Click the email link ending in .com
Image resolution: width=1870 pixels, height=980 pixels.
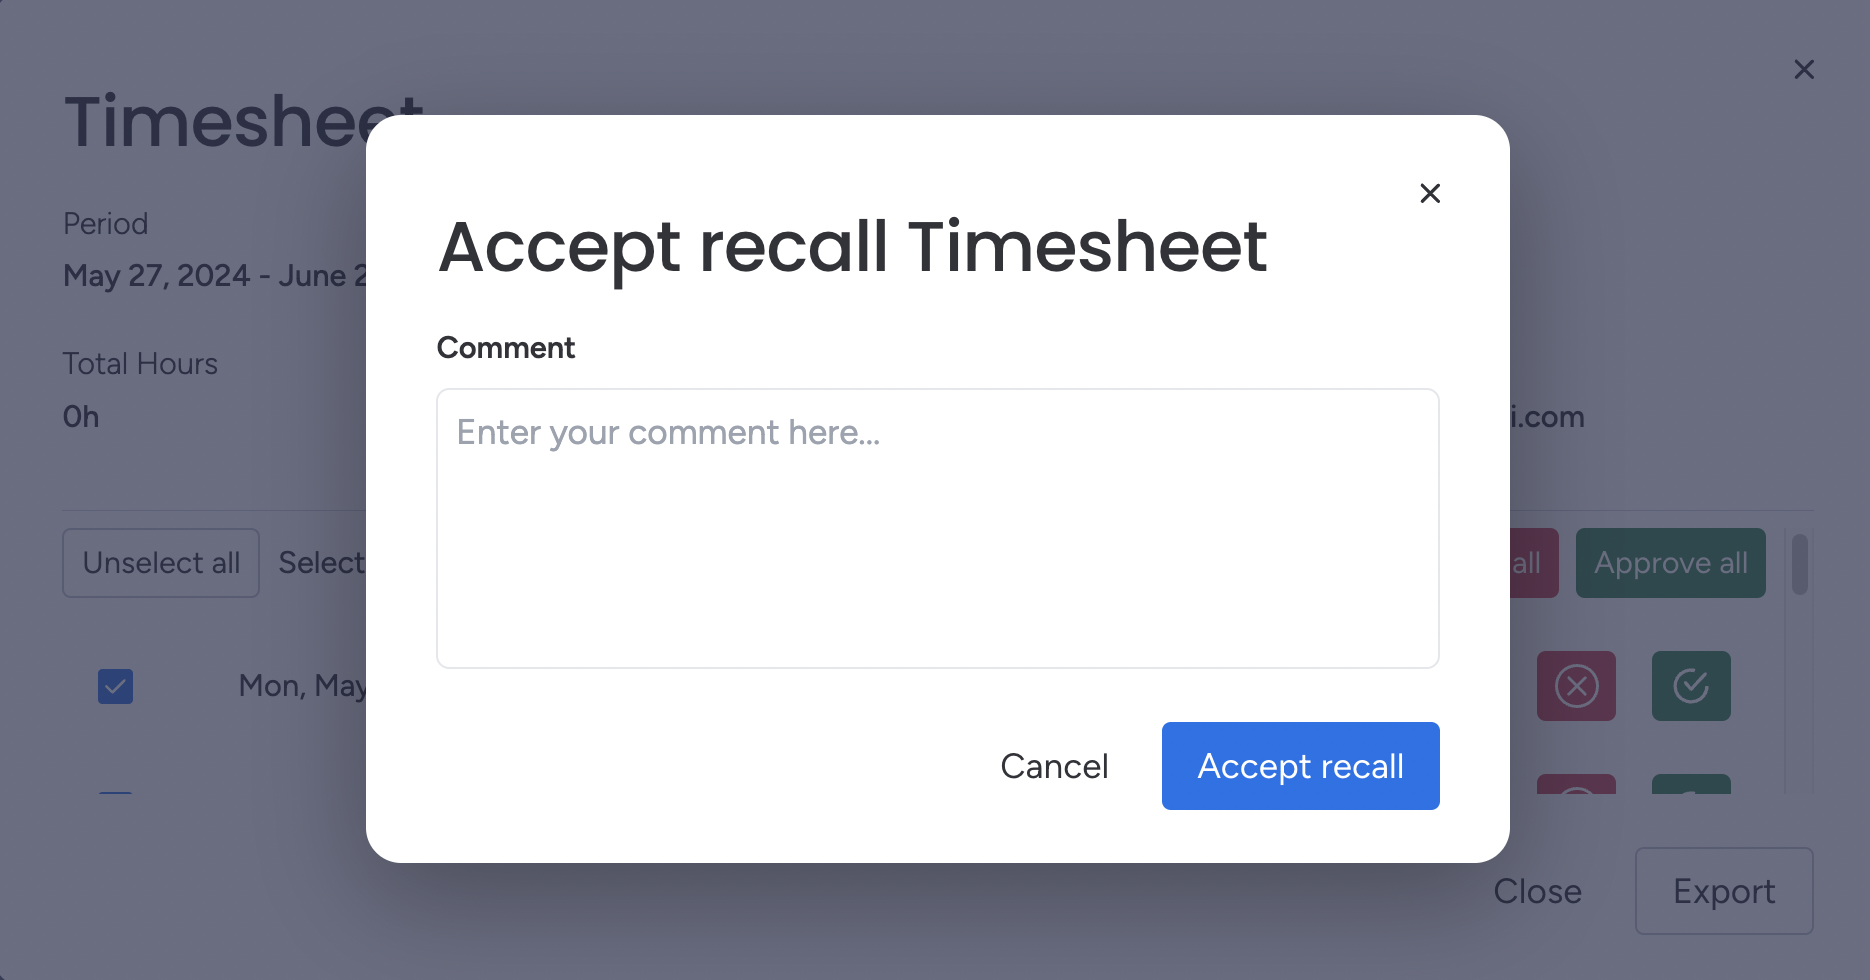(x=1545, y=416)
